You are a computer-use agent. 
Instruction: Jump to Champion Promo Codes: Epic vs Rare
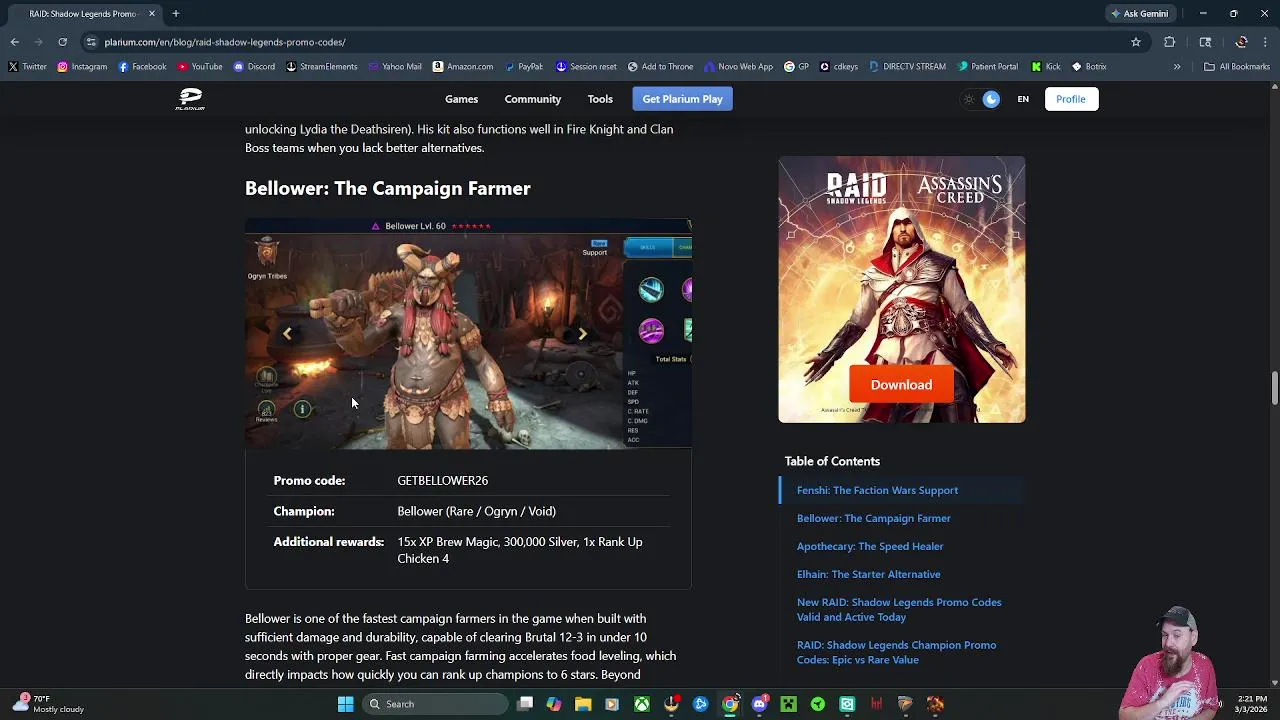pos(896,652)
